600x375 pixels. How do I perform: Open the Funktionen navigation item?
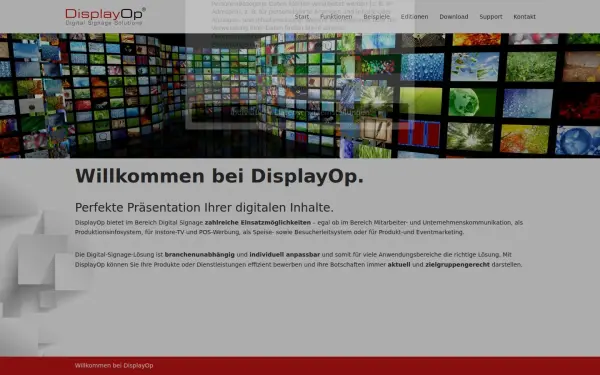coord(336,16)
